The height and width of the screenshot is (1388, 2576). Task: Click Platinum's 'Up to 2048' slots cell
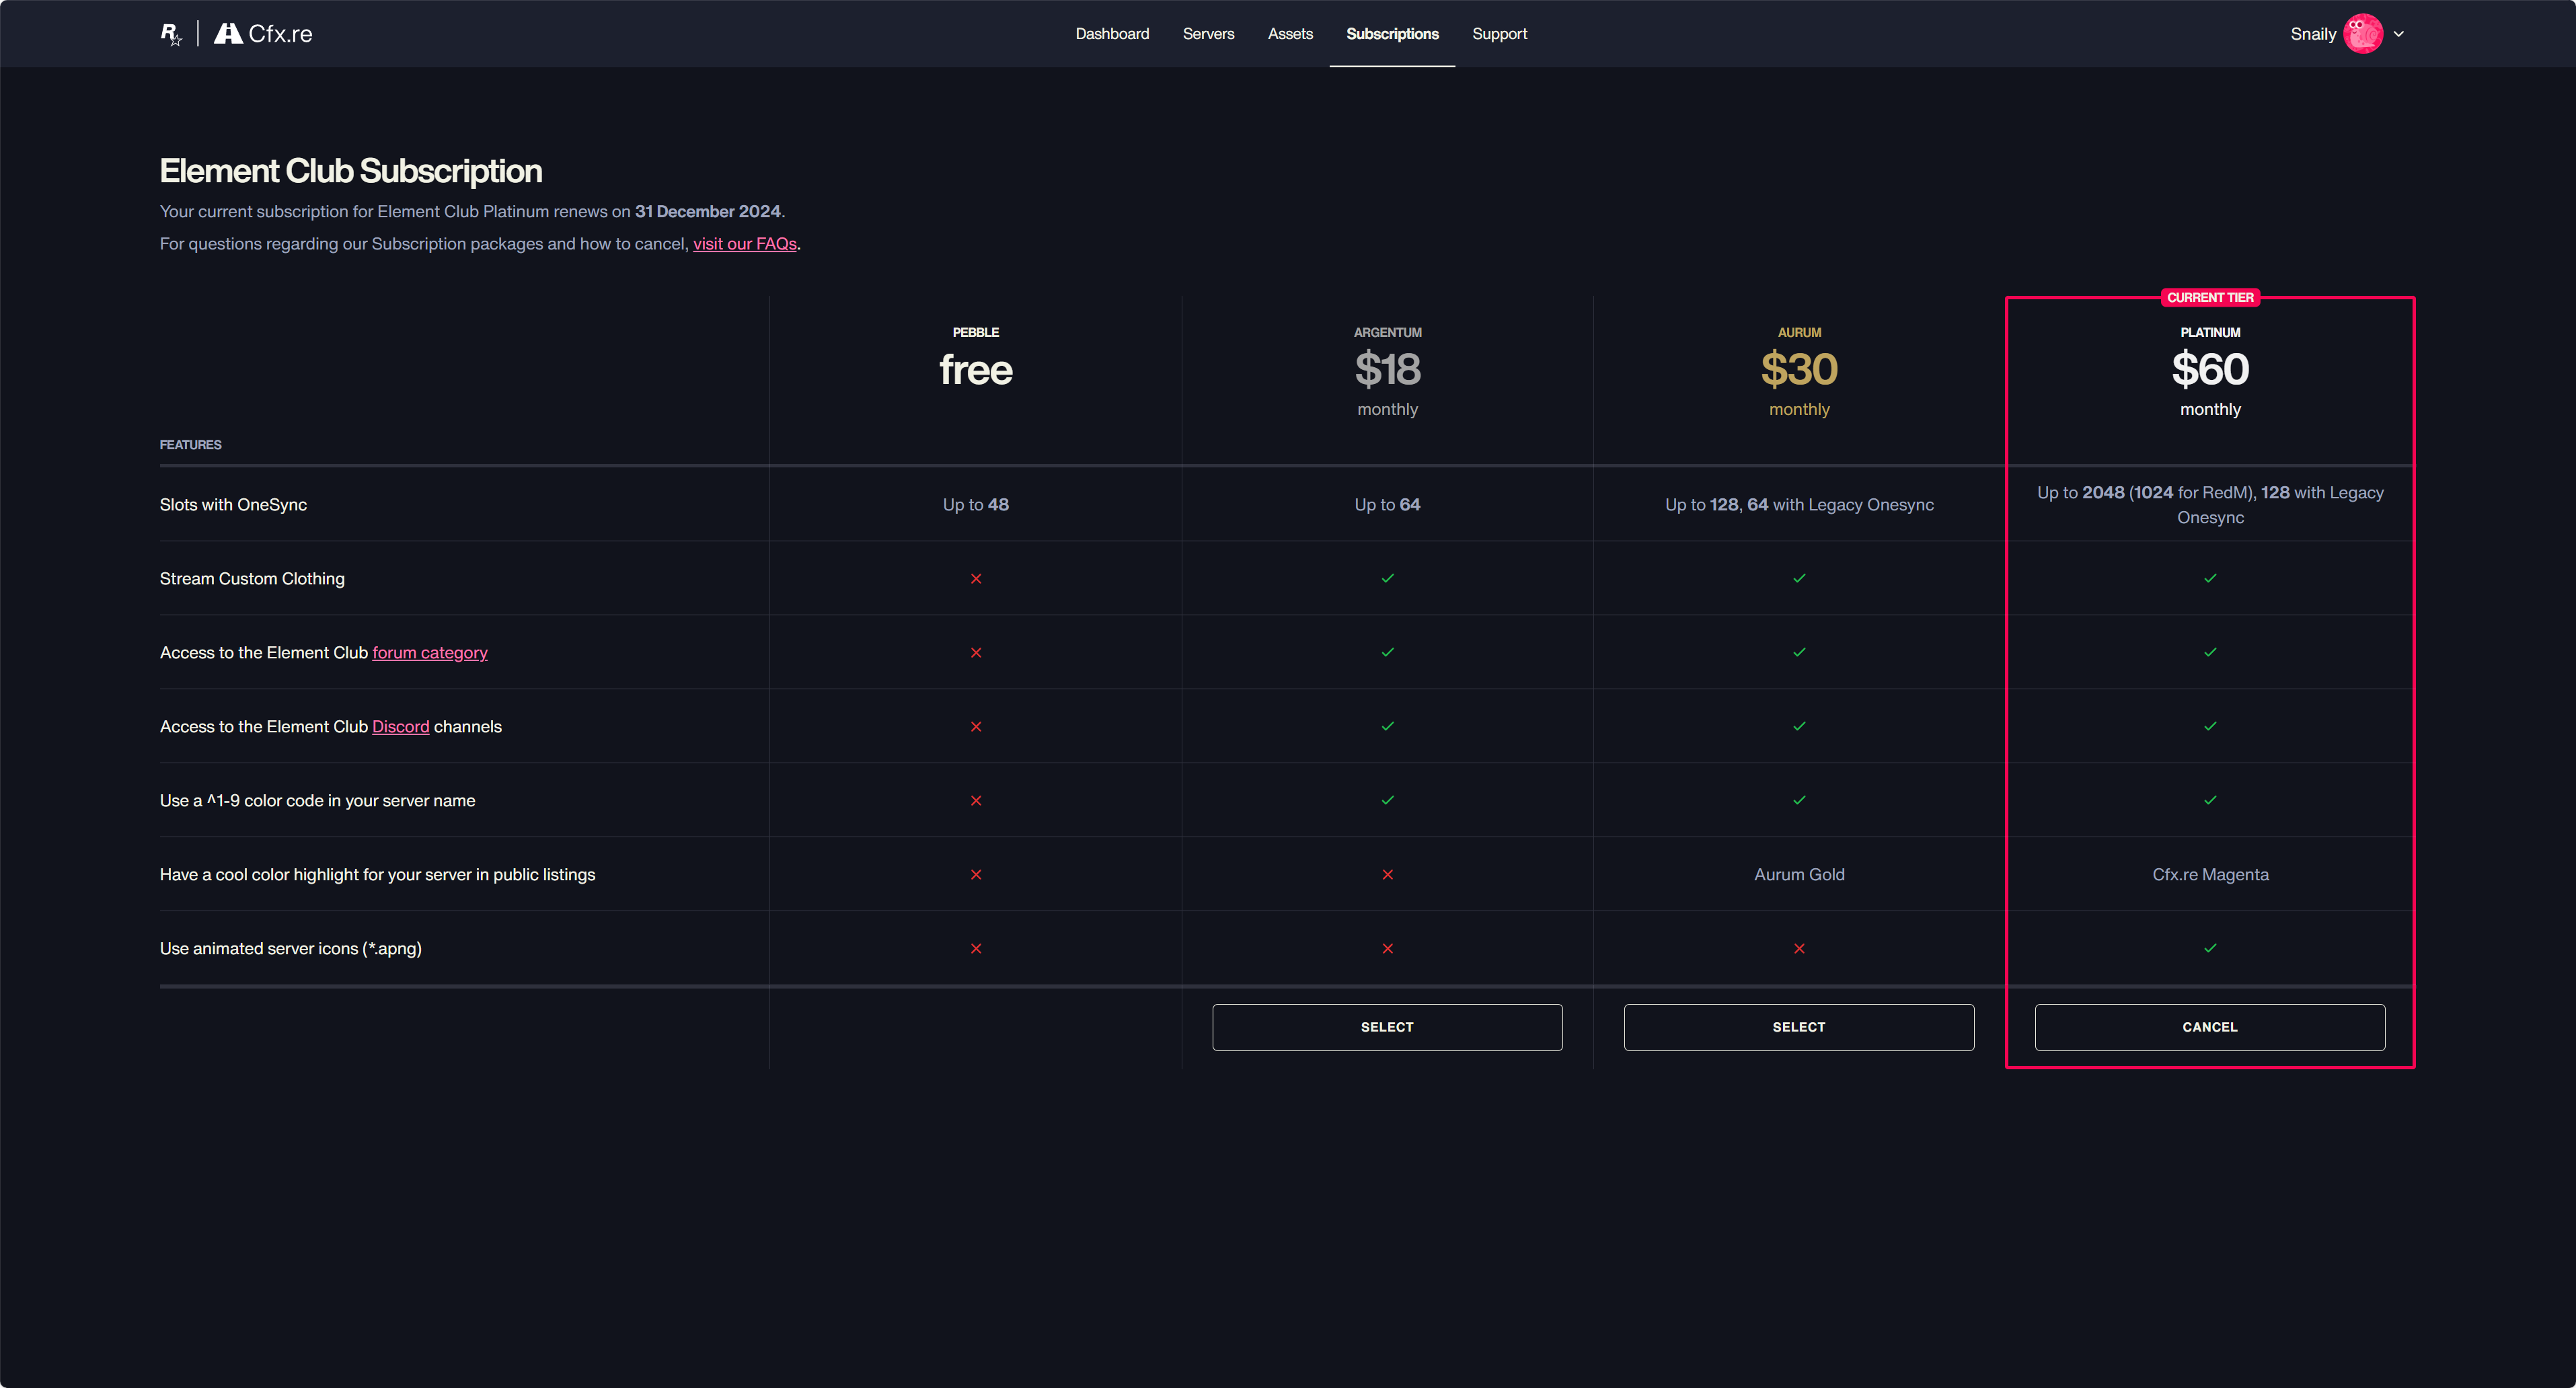tap(2210, 505)
